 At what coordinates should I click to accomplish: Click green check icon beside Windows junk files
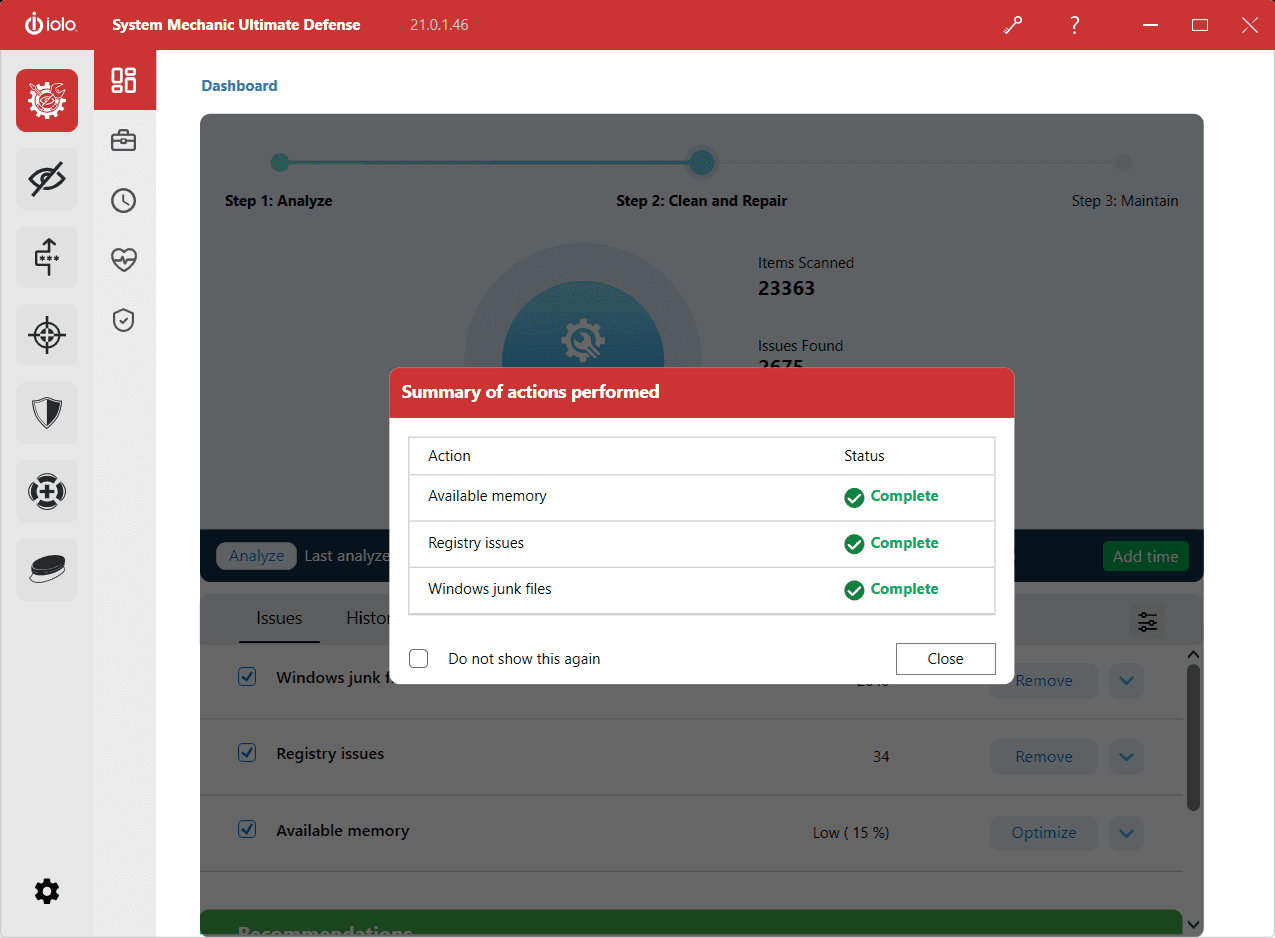pyautogui.click(x=854, y=590)
